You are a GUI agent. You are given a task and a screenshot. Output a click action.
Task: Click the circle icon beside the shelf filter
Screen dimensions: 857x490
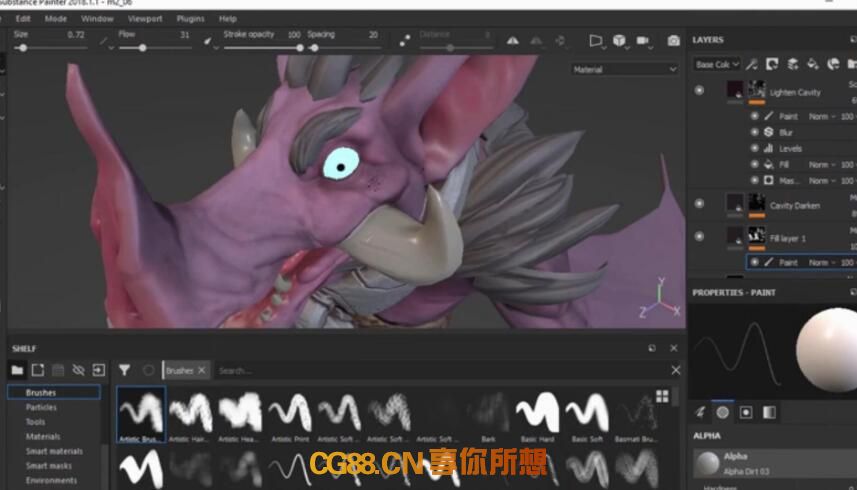148,370
